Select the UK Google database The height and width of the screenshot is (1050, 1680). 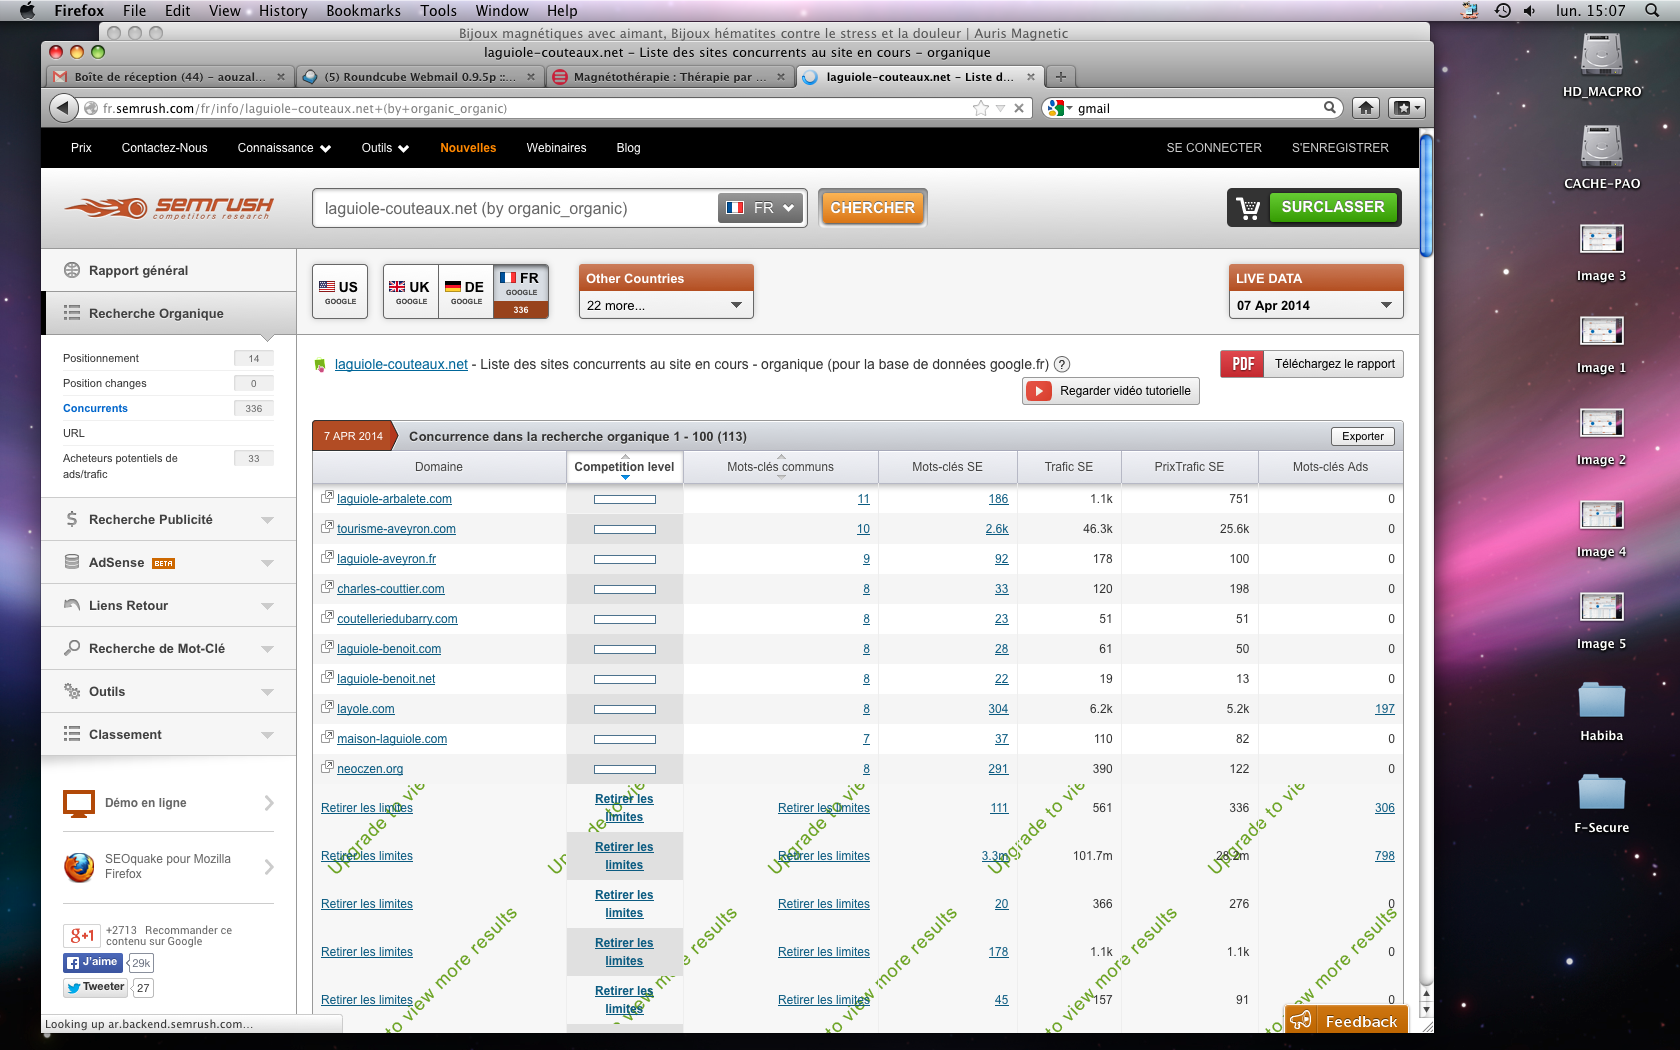(410, 291)
